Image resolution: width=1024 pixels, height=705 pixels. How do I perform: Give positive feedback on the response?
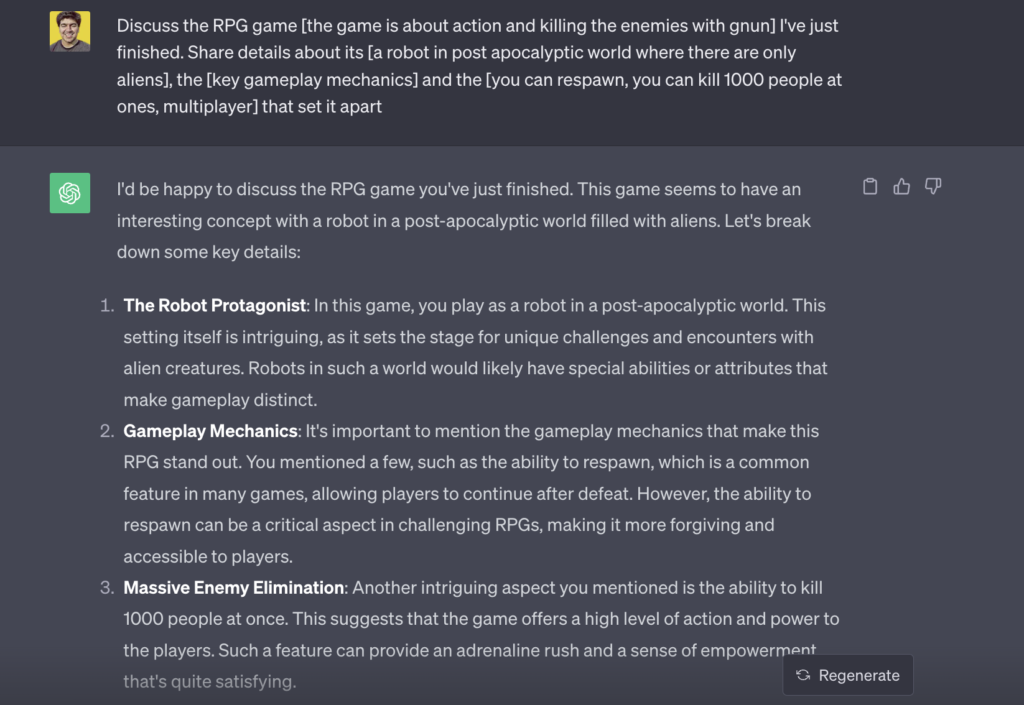coord(901,186)
